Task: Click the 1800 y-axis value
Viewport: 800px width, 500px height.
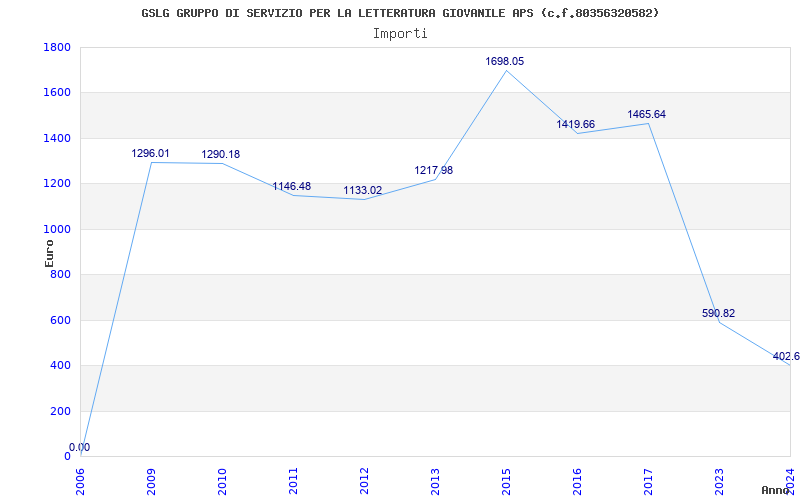Action: tap(57, 47)
